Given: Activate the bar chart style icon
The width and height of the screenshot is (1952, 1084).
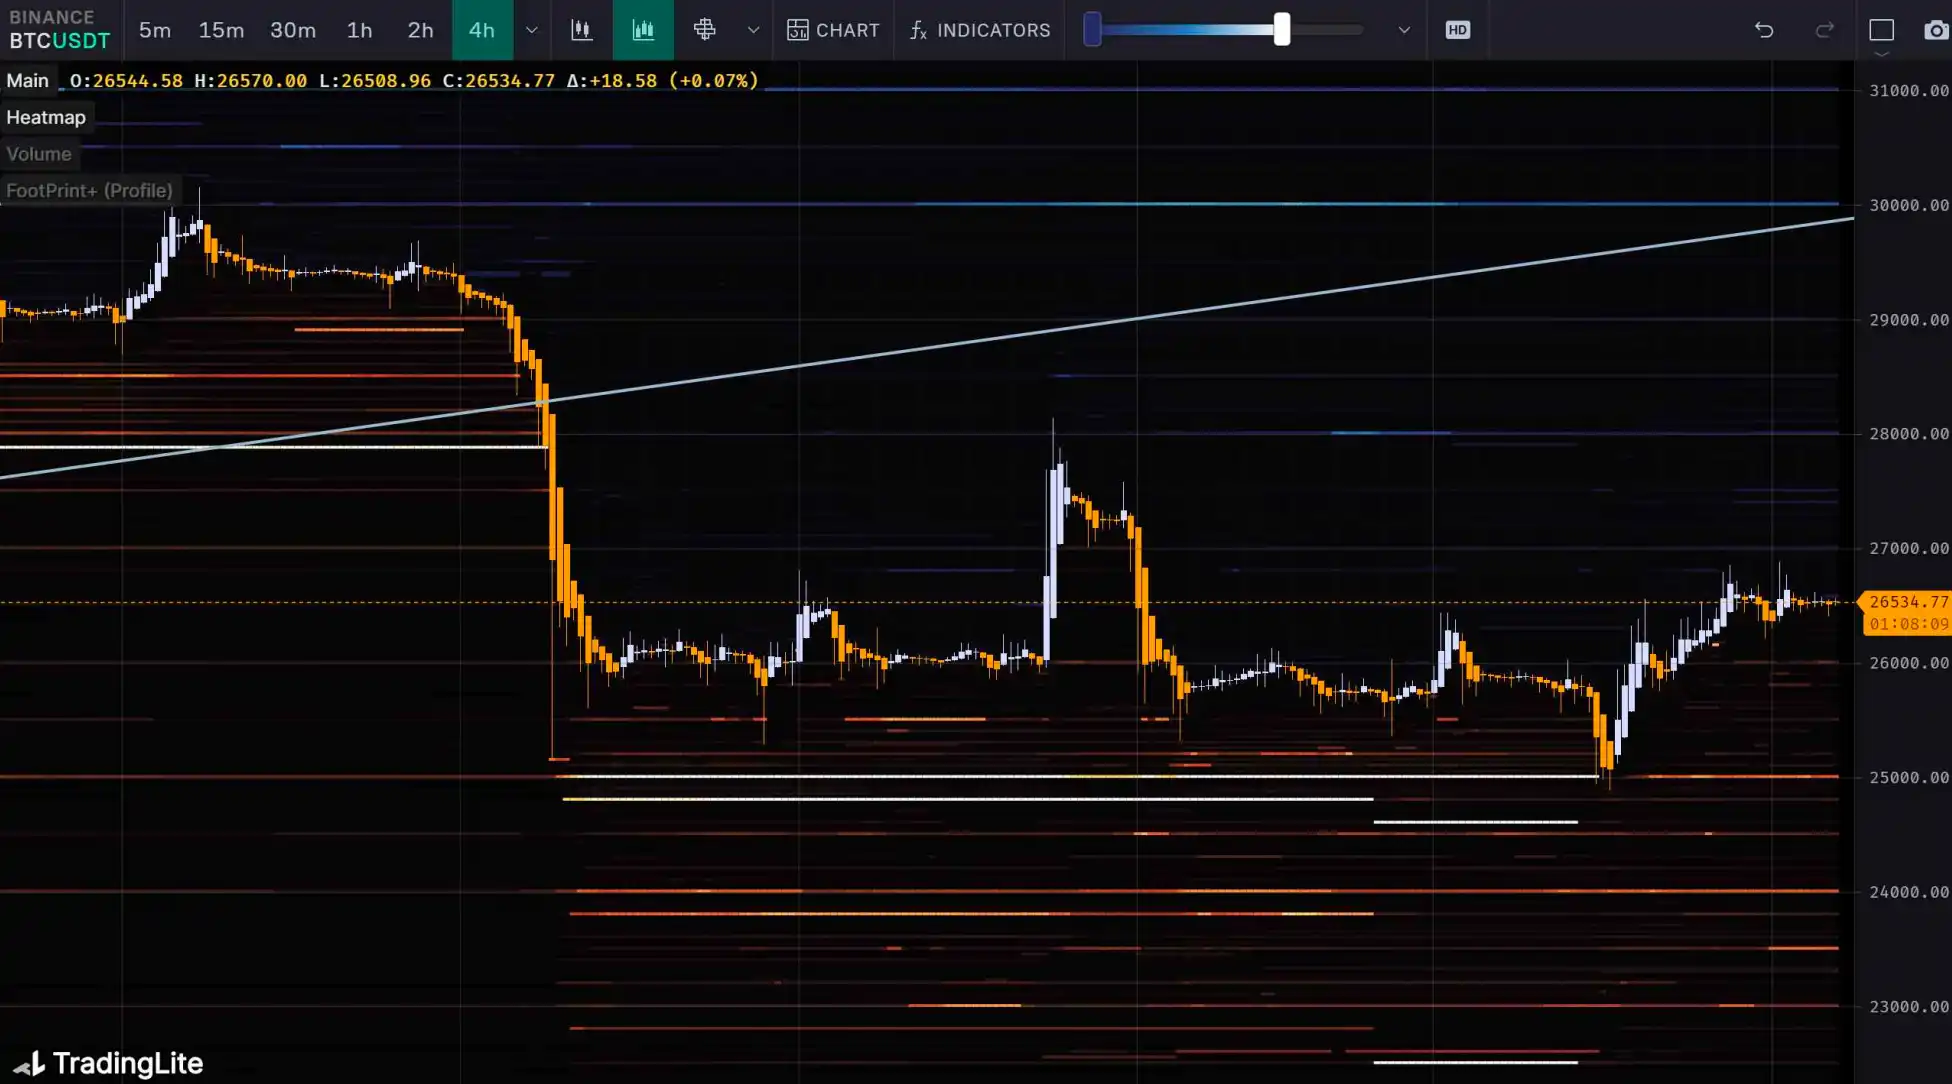Looking at the screenshot, I should point(643,30).
